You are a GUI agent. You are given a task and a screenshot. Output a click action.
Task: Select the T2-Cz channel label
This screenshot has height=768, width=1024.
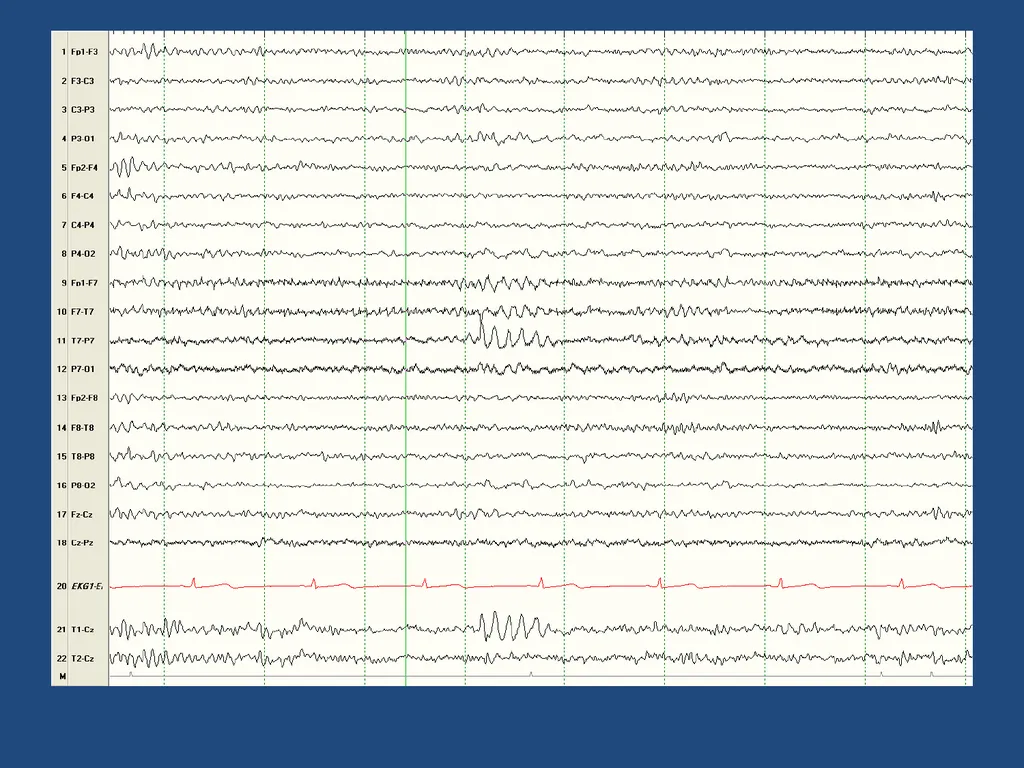click(82, 659)
